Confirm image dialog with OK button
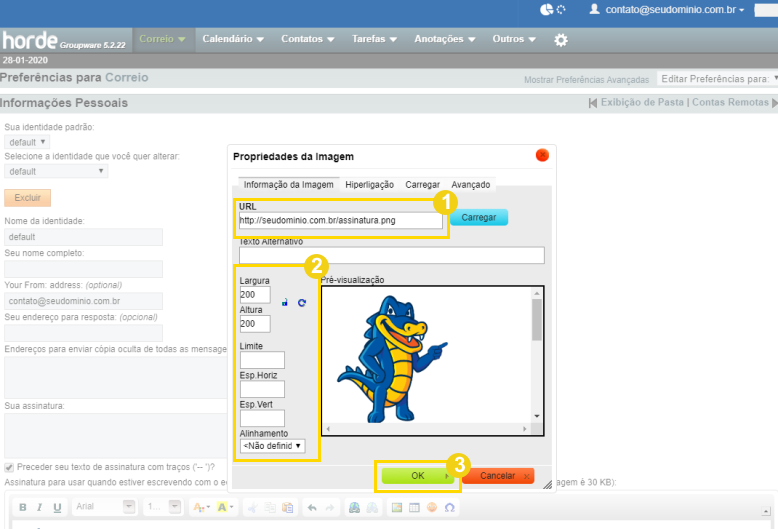This screenshot has width=778, height=529. [418, 476]
